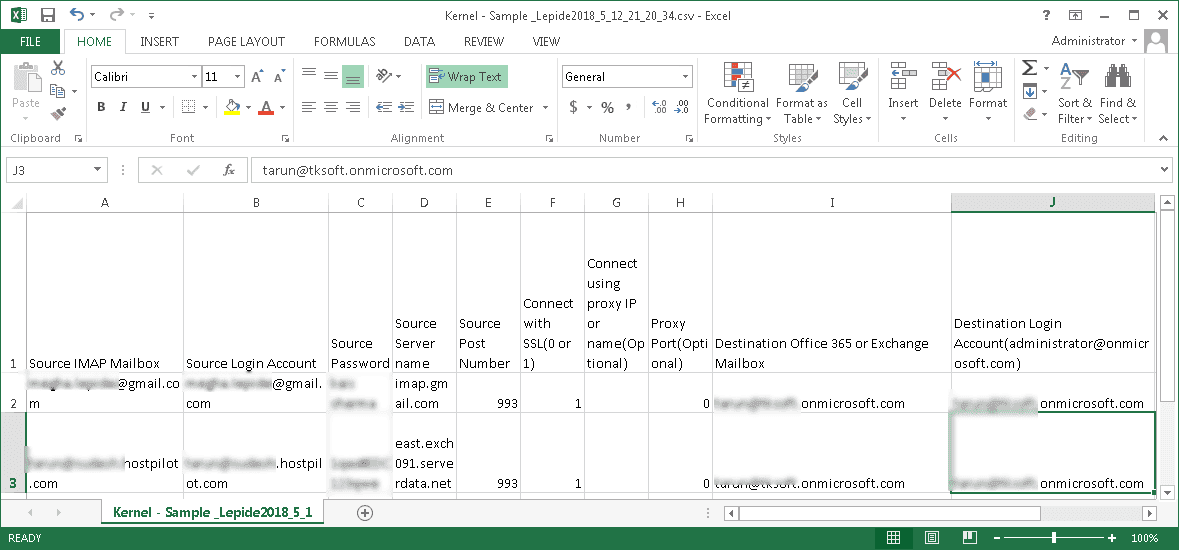This screenshot has height=550, width=1179.
Task: Open Find & Select menu
Action: [x=1118, y=93]
